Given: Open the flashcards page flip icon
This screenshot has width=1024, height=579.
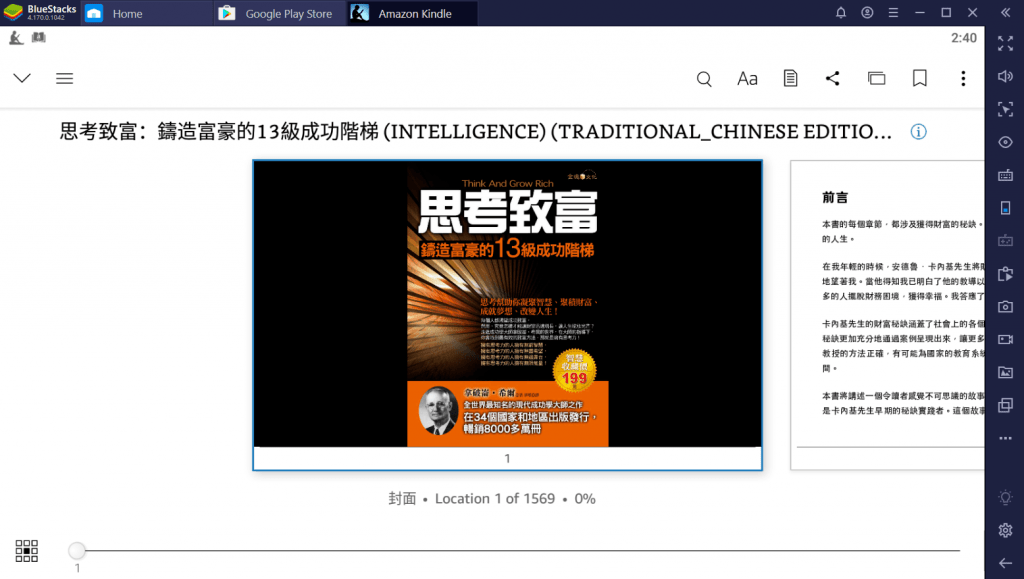Looking at the screenshot, I should pos(876,79).
